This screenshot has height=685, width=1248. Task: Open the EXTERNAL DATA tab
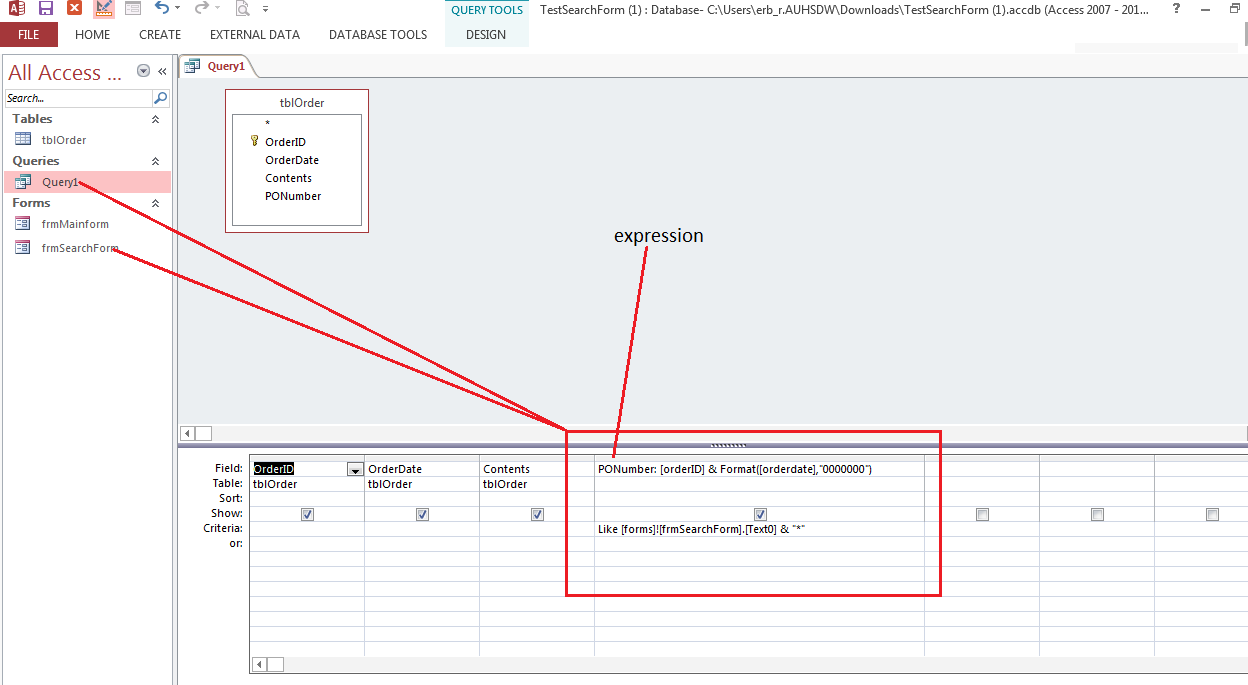click(x=255, y=34)
